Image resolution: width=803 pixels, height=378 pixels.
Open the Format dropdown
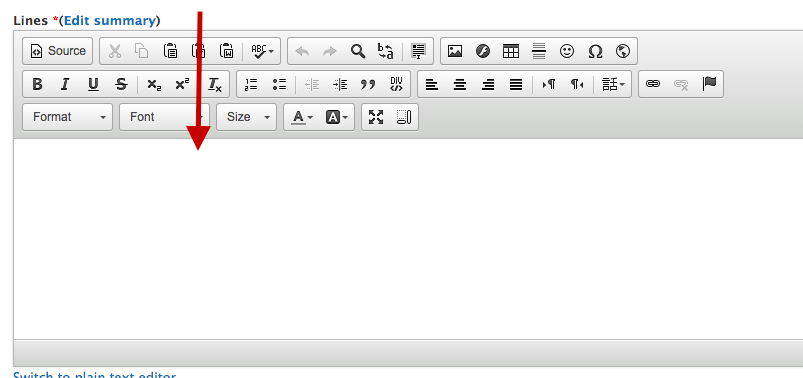click(68, 117)
